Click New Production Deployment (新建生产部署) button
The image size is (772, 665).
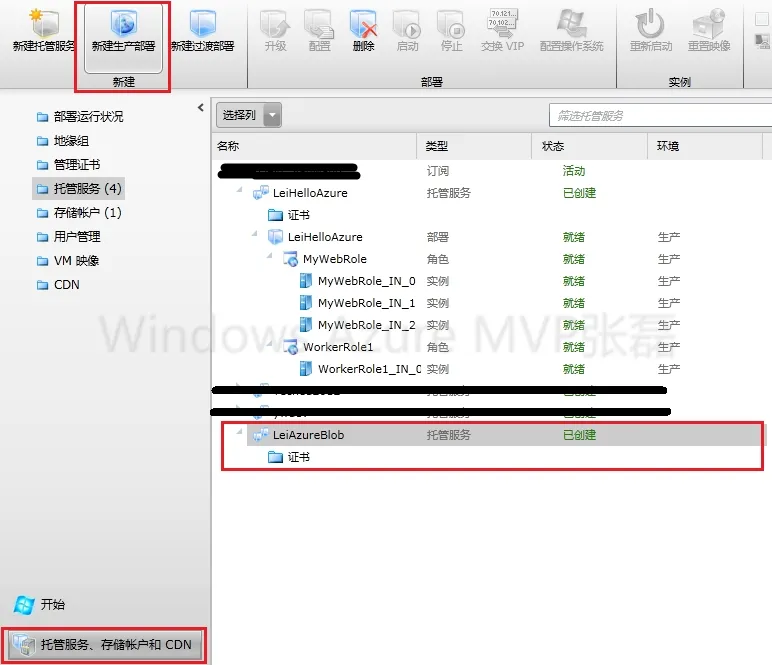point(123,37)
